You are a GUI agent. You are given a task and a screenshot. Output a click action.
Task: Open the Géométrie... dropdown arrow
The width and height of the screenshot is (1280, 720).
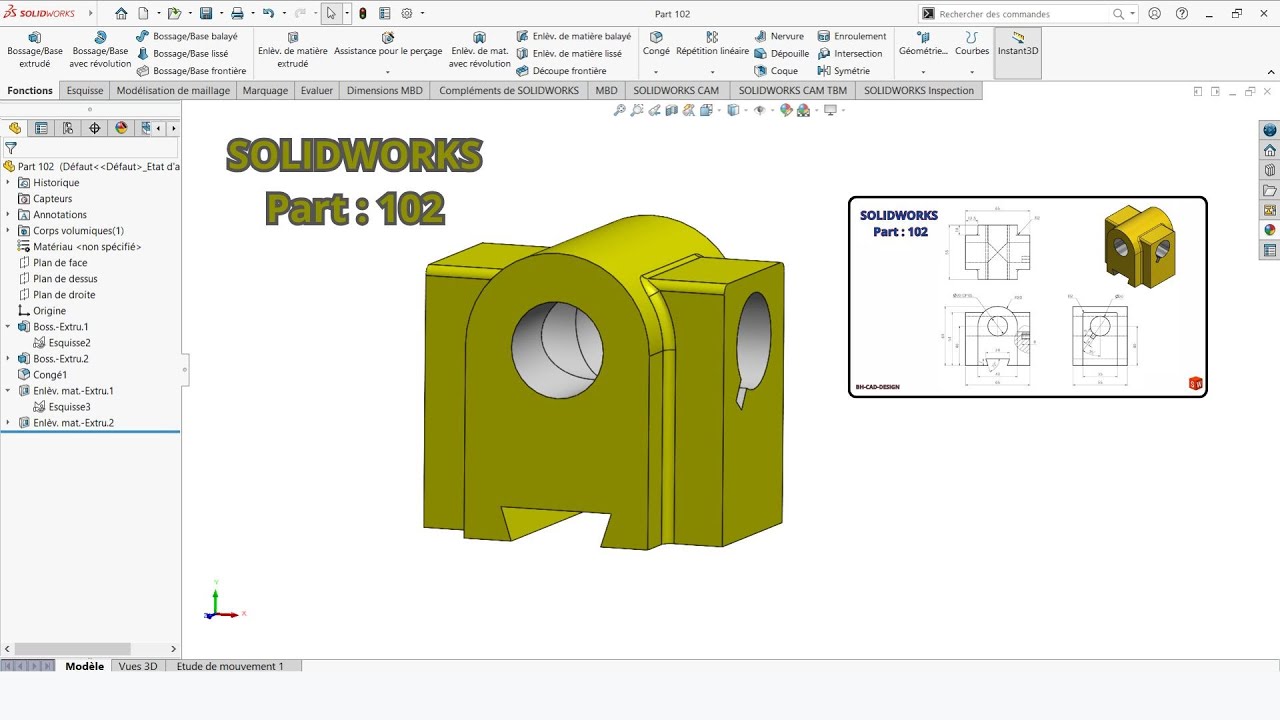tap(923, 72)
